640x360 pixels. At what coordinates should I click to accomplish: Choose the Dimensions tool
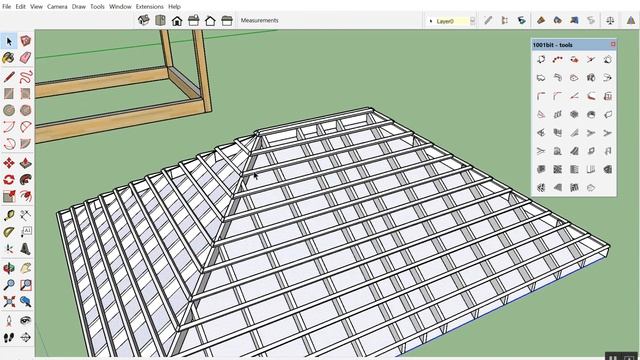[25, 215]
